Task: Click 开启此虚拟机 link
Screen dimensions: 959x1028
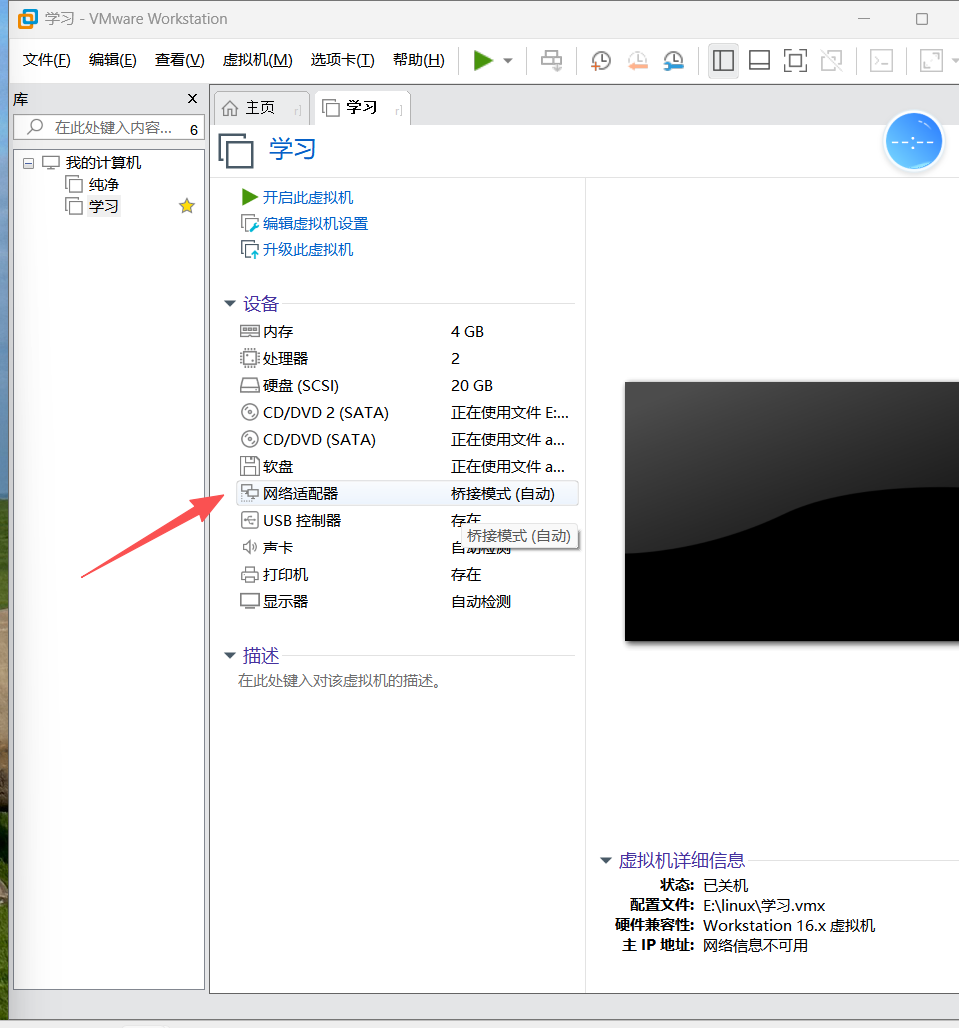Action: pos(307,197)
